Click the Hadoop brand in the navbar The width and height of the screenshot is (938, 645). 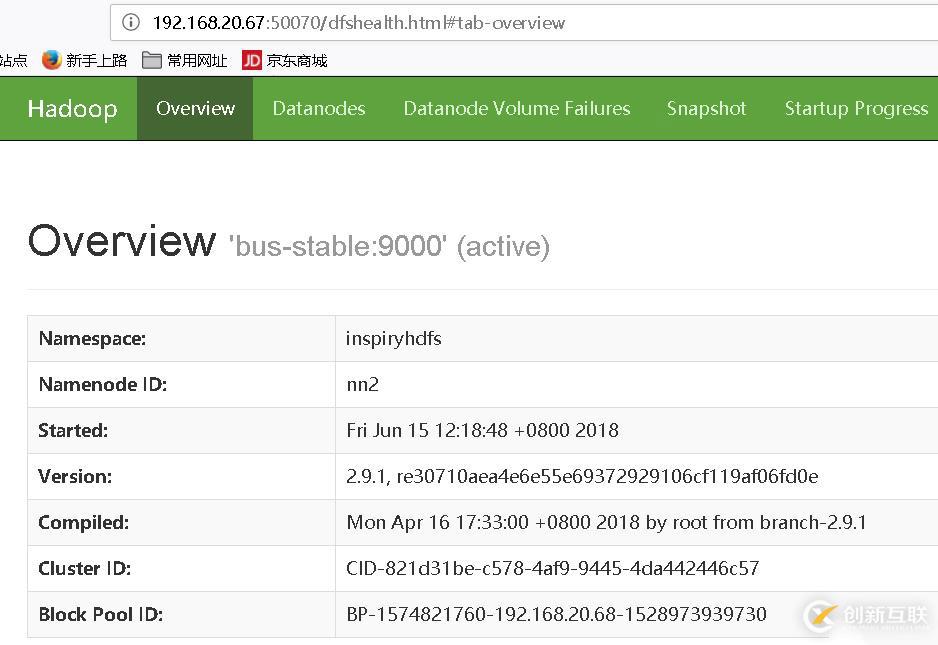pyautogui.click(x=71, y=108)
